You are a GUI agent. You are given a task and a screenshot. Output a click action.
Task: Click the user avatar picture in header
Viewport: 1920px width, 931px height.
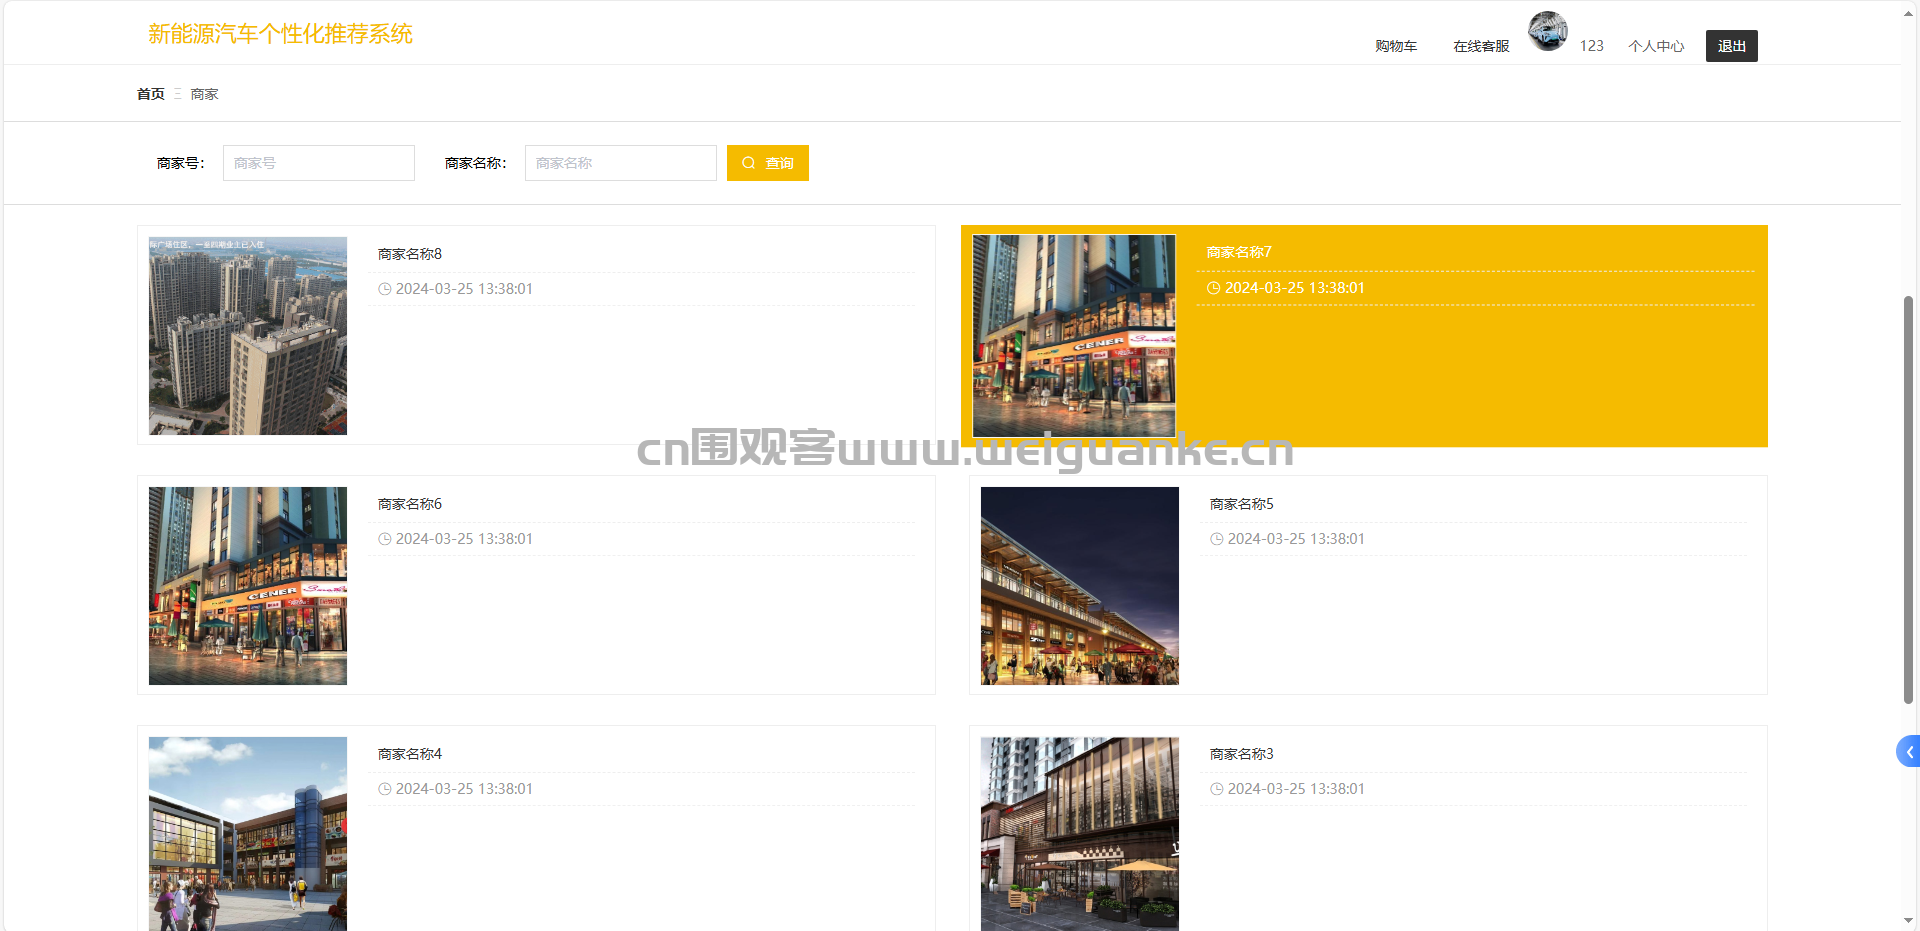pos(1547,31)
